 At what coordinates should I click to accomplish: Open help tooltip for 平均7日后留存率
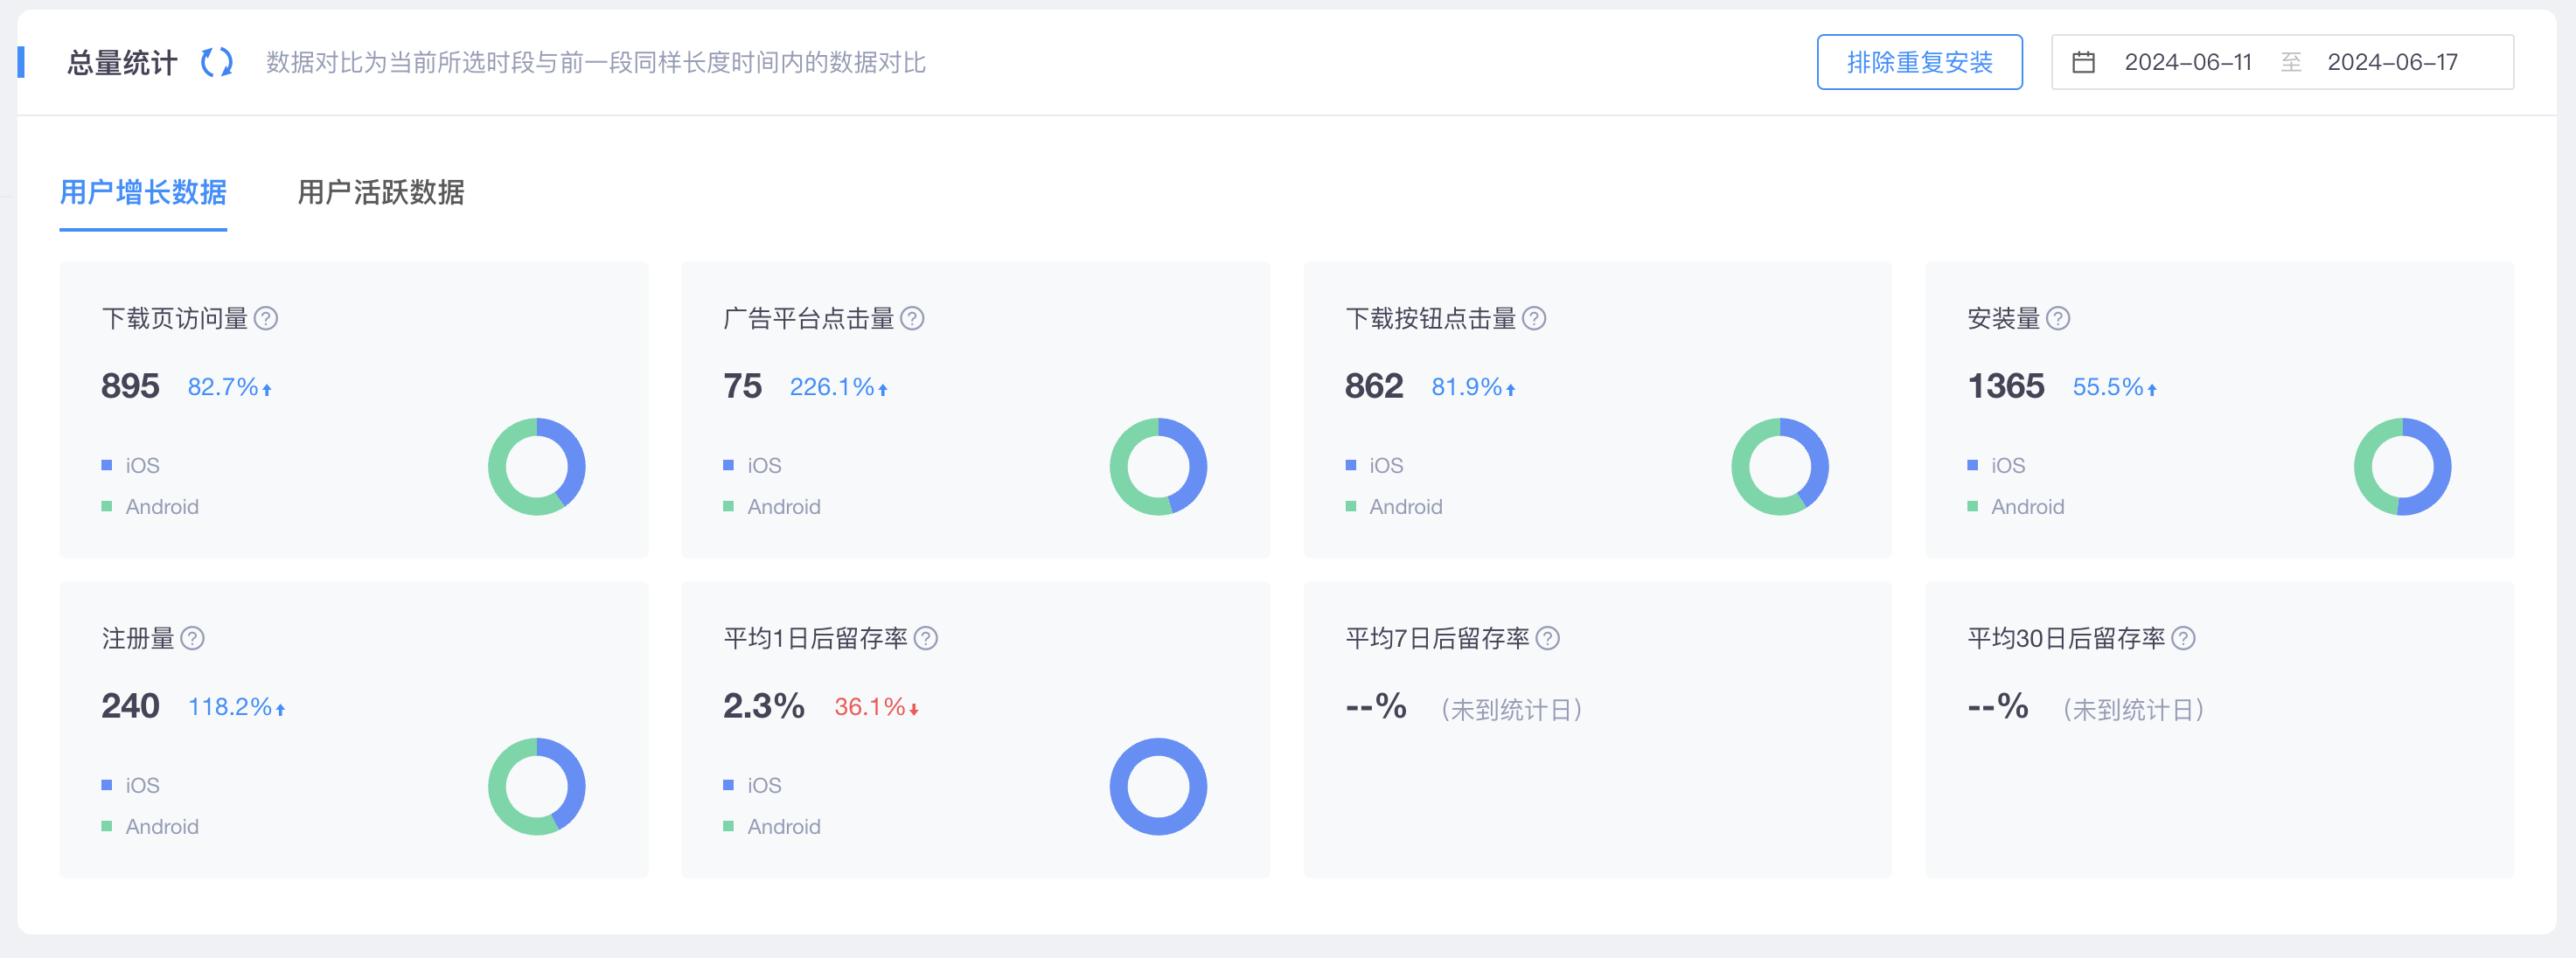pyautogui.click(x=1548, y=638)
